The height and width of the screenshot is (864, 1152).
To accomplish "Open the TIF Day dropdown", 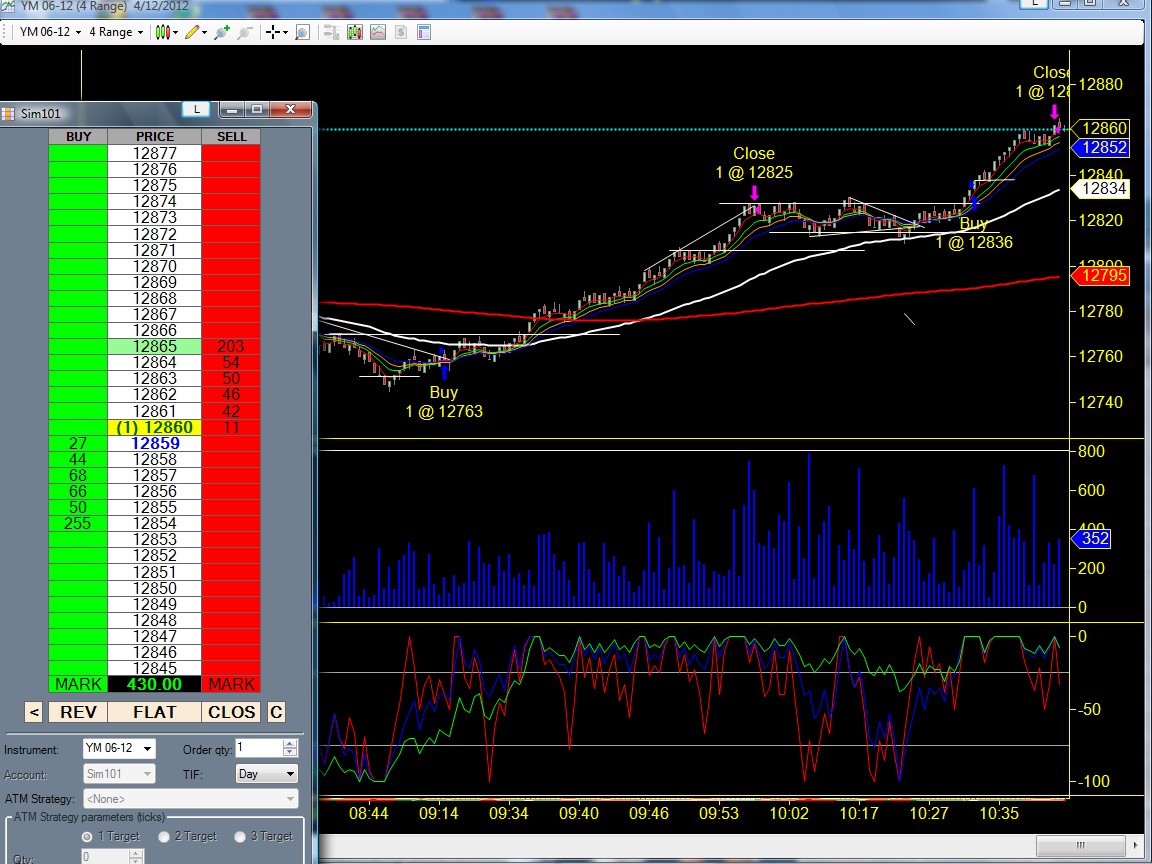I will coord(267,774).
